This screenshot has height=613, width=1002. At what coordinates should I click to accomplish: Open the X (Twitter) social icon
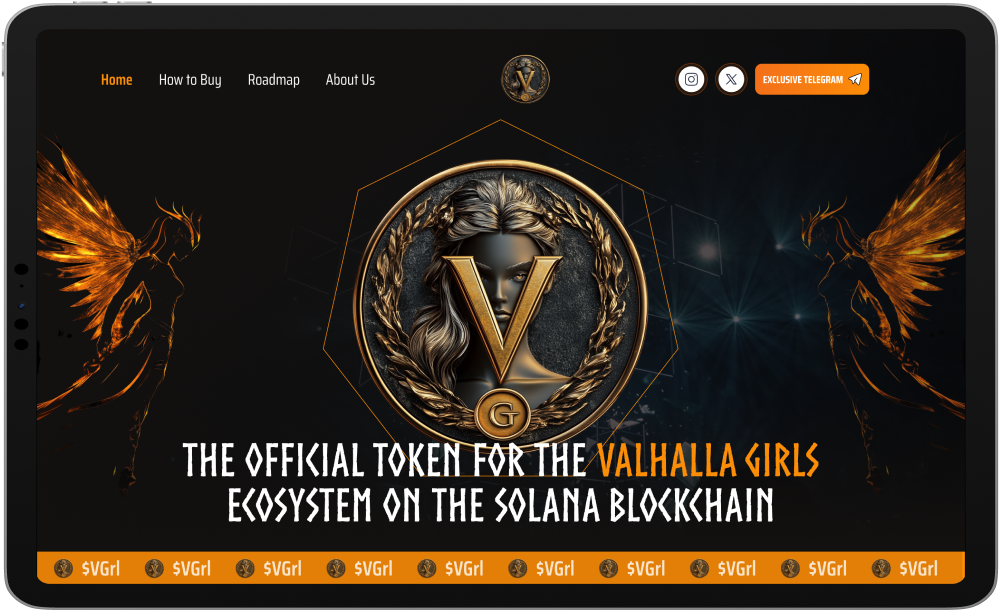point(731,79)
